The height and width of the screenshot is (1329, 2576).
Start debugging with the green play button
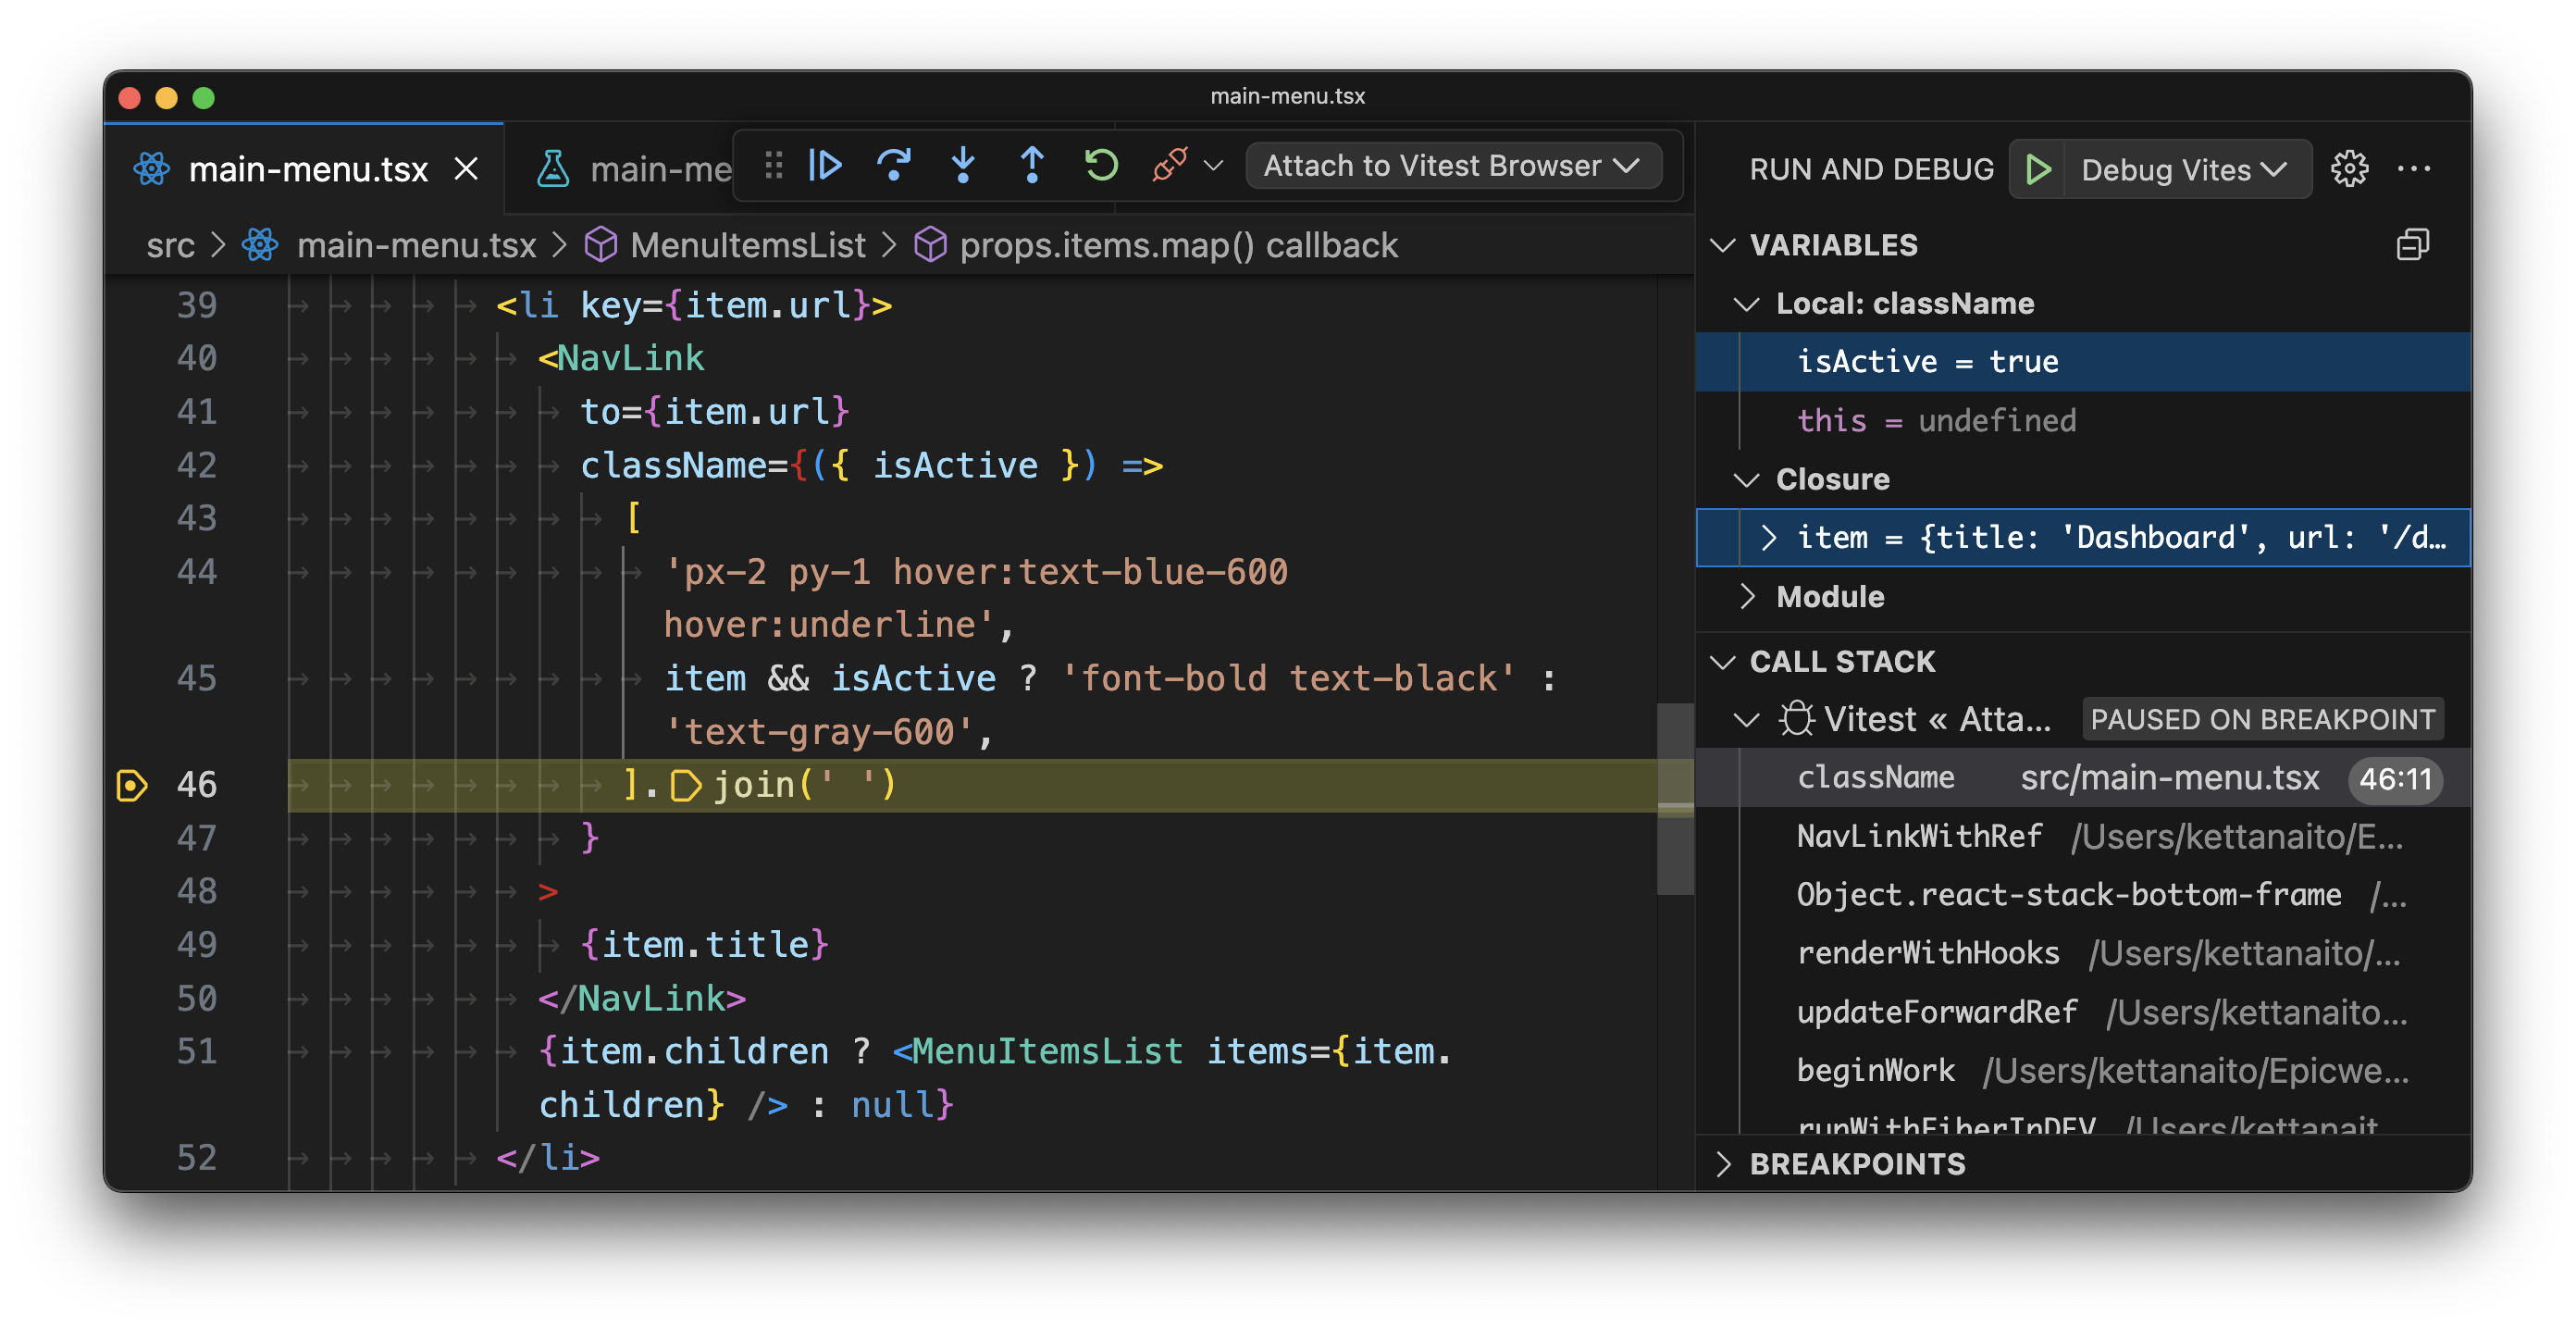pos(2038,169)
